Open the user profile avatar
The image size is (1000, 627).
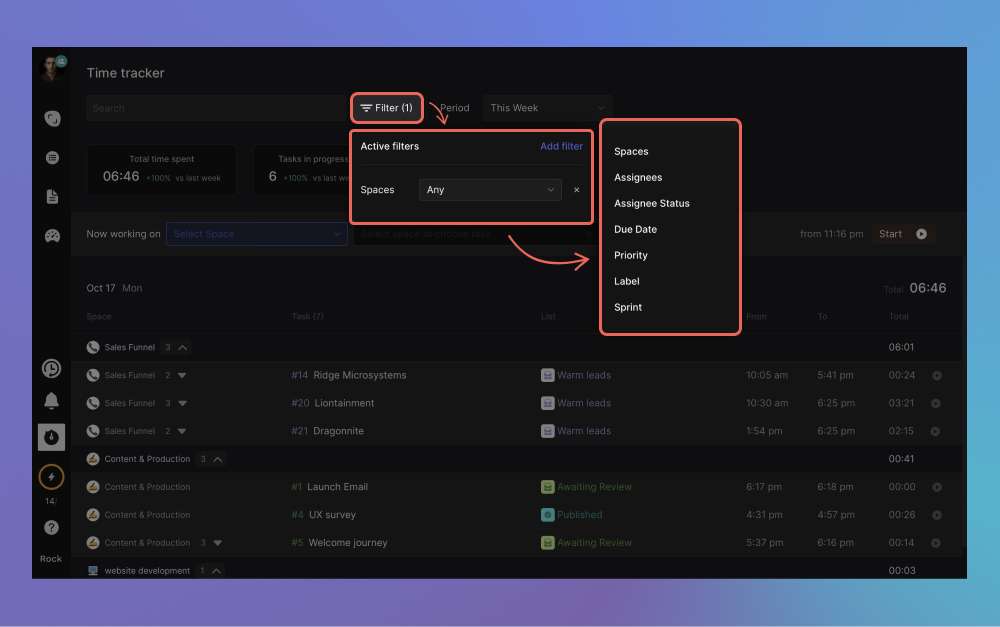pos(50,69)
